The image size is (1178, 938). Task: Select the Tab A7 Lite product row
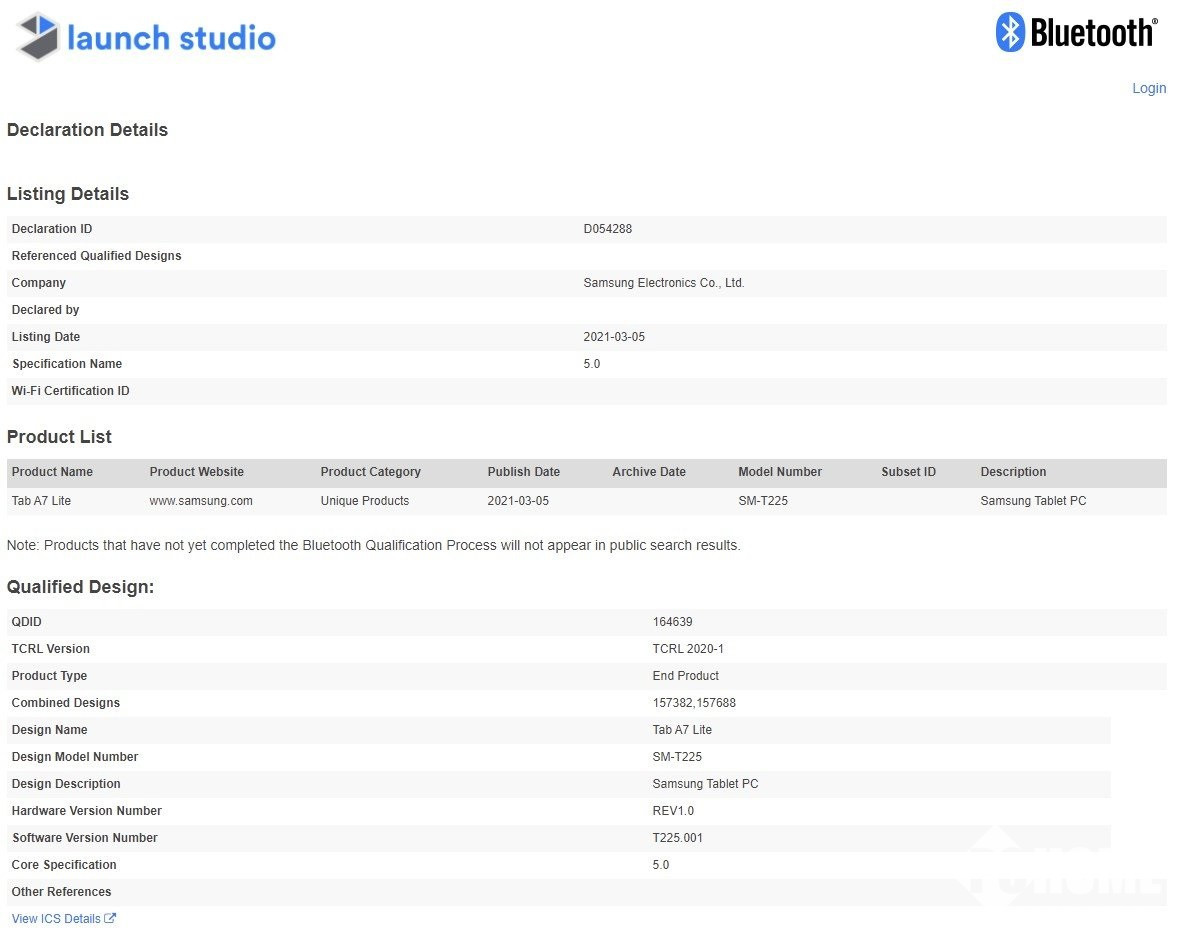[41, 500]
